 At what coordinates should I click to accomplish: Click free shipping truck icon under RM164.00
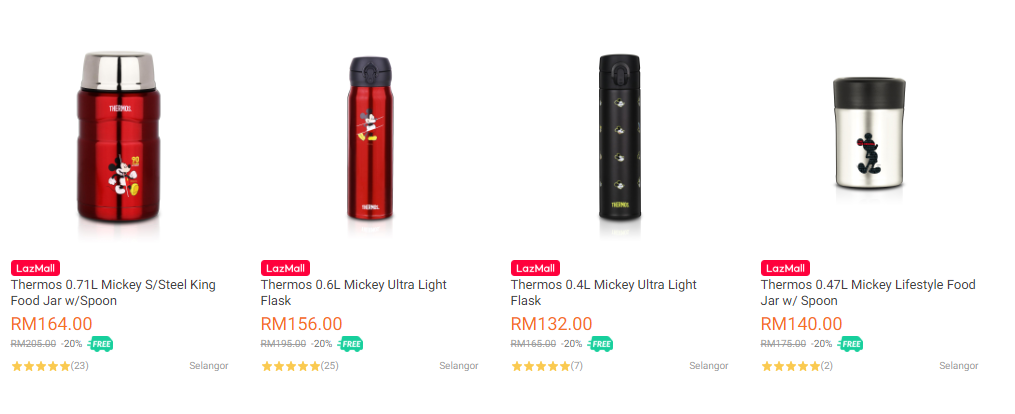100,344
